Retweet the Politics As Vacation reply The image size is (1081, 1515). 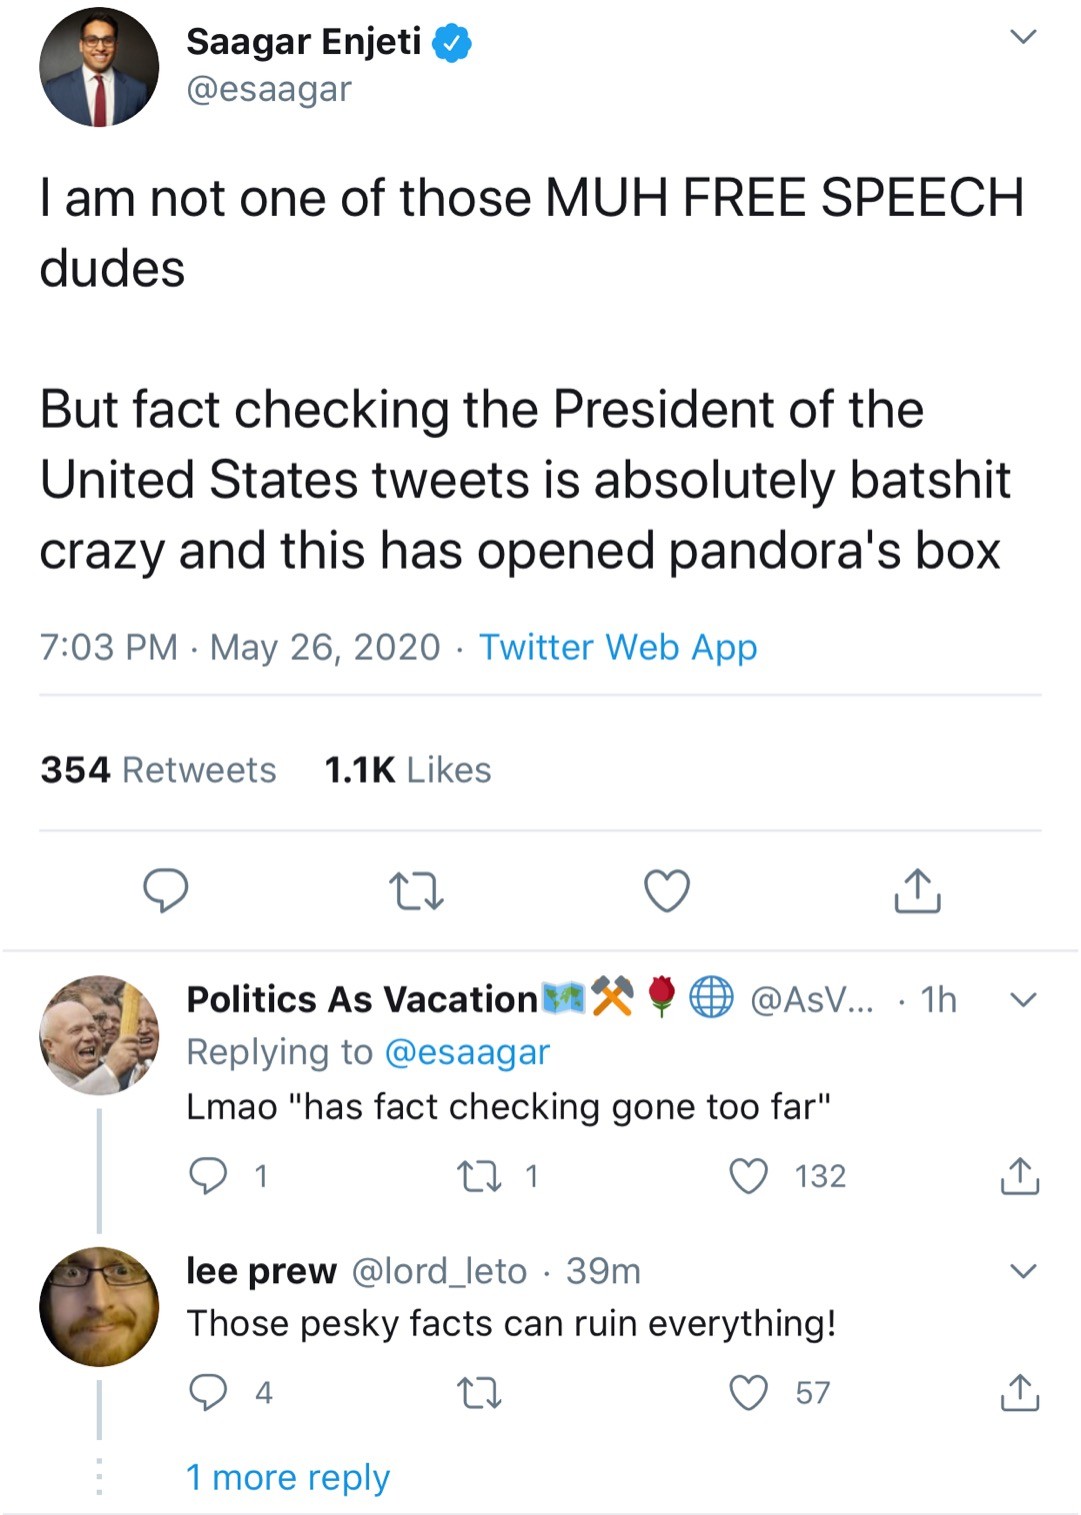(x=479, y=1176)
